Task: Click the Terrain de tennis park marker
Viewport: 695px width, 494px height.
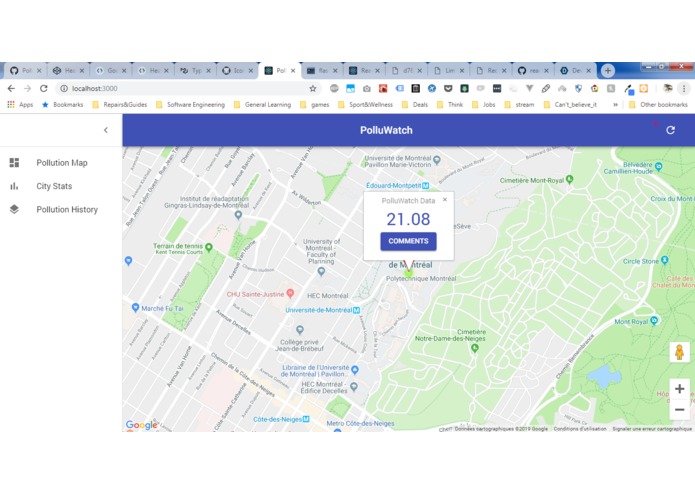Action: pos(209,247)
